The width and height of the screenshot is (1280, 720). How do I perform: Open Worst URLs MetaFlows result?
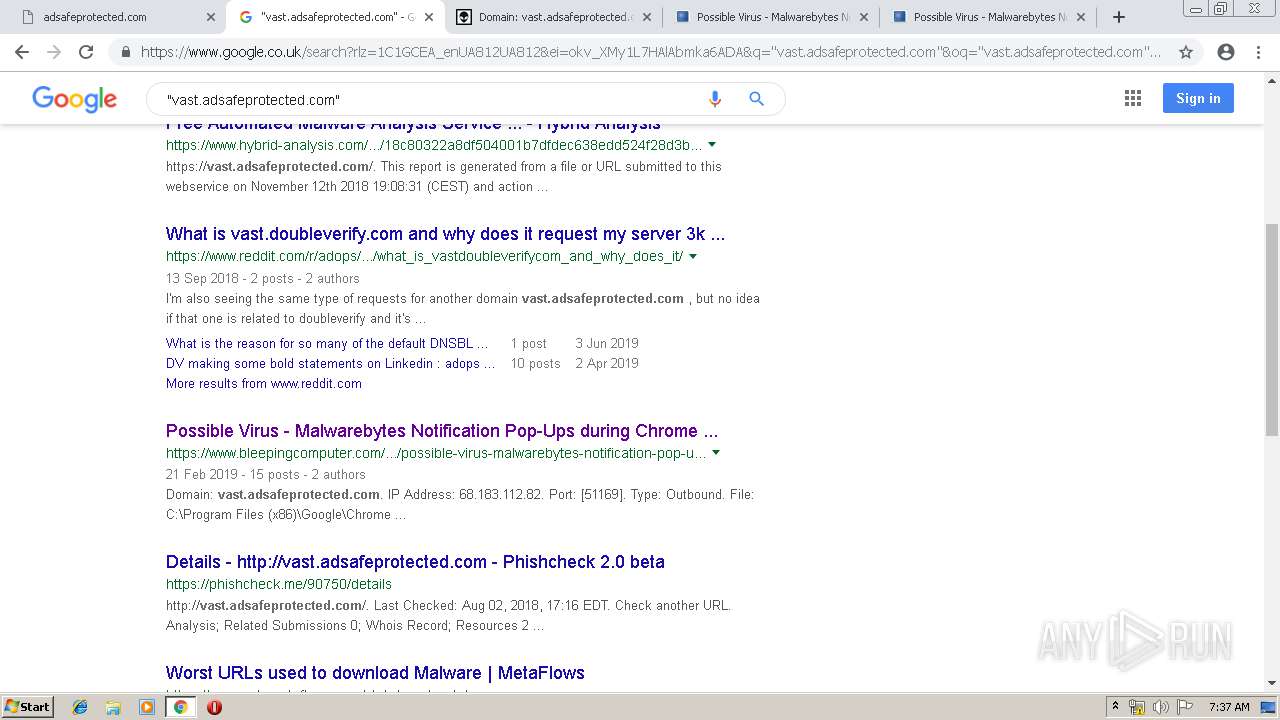coord(375,673)
